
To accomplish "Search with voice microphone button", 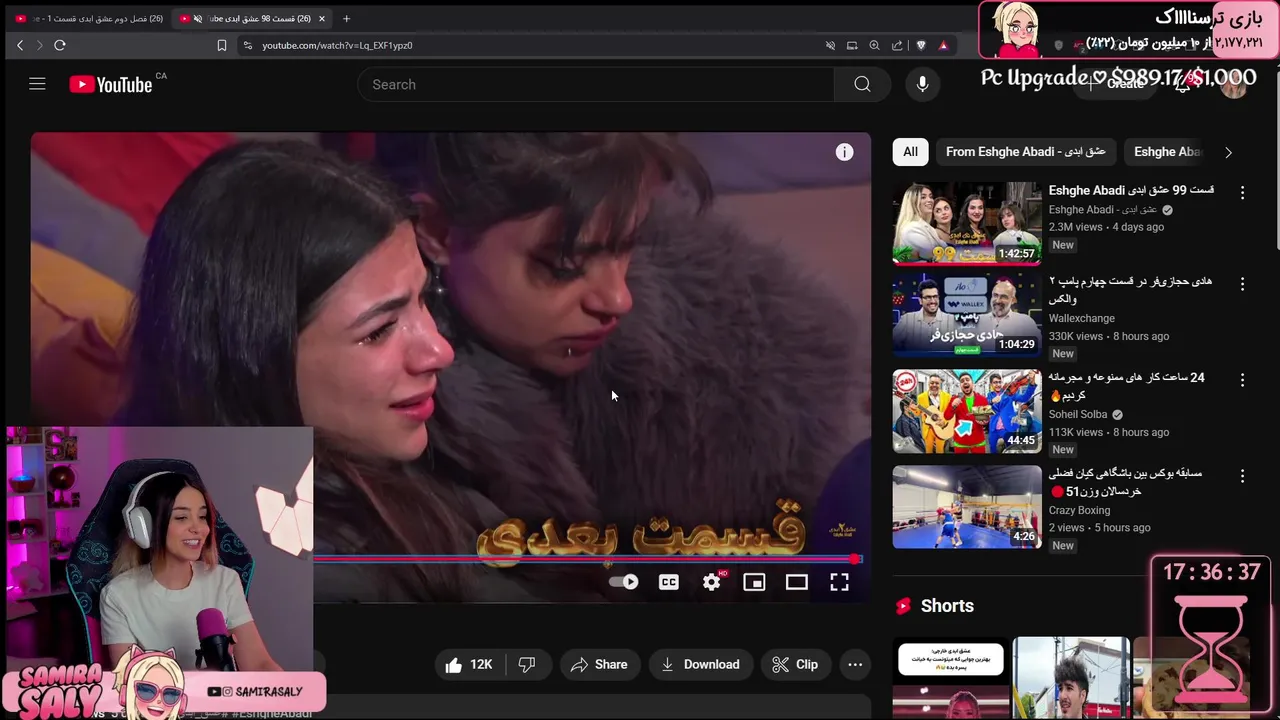I will 922,84.
